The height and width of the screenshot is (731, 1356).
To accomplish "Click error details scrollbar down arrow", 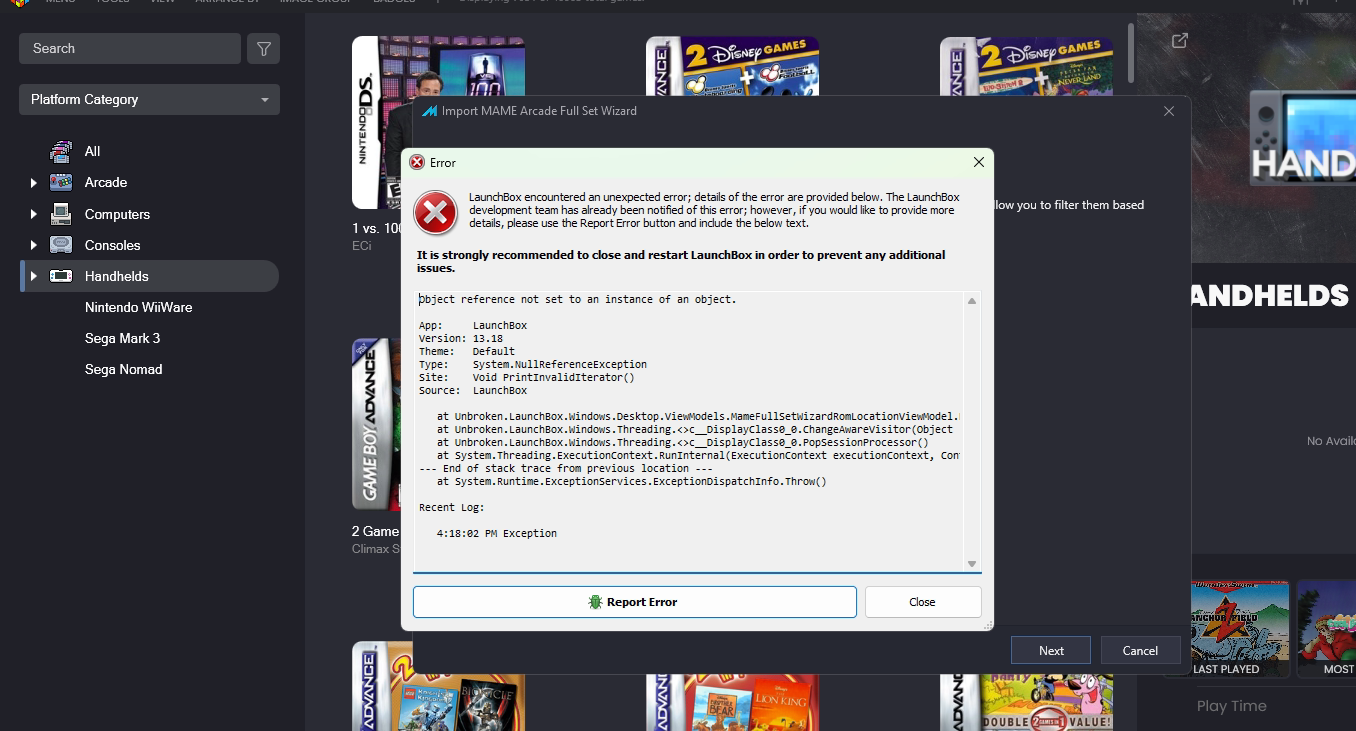I will [x=972, y=563].
